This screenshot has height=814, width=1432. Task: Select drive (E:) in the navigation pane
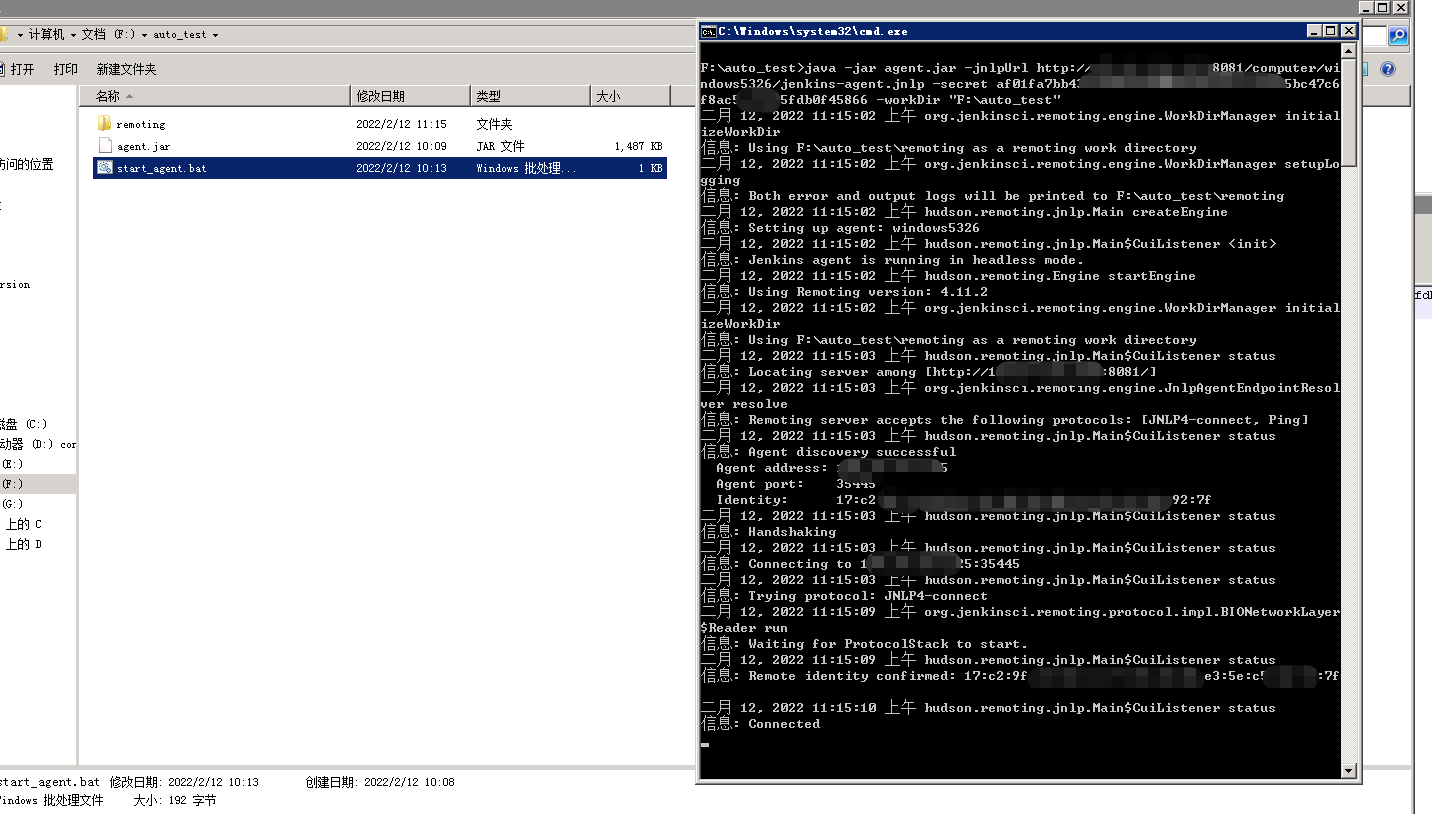pos(12,464)
